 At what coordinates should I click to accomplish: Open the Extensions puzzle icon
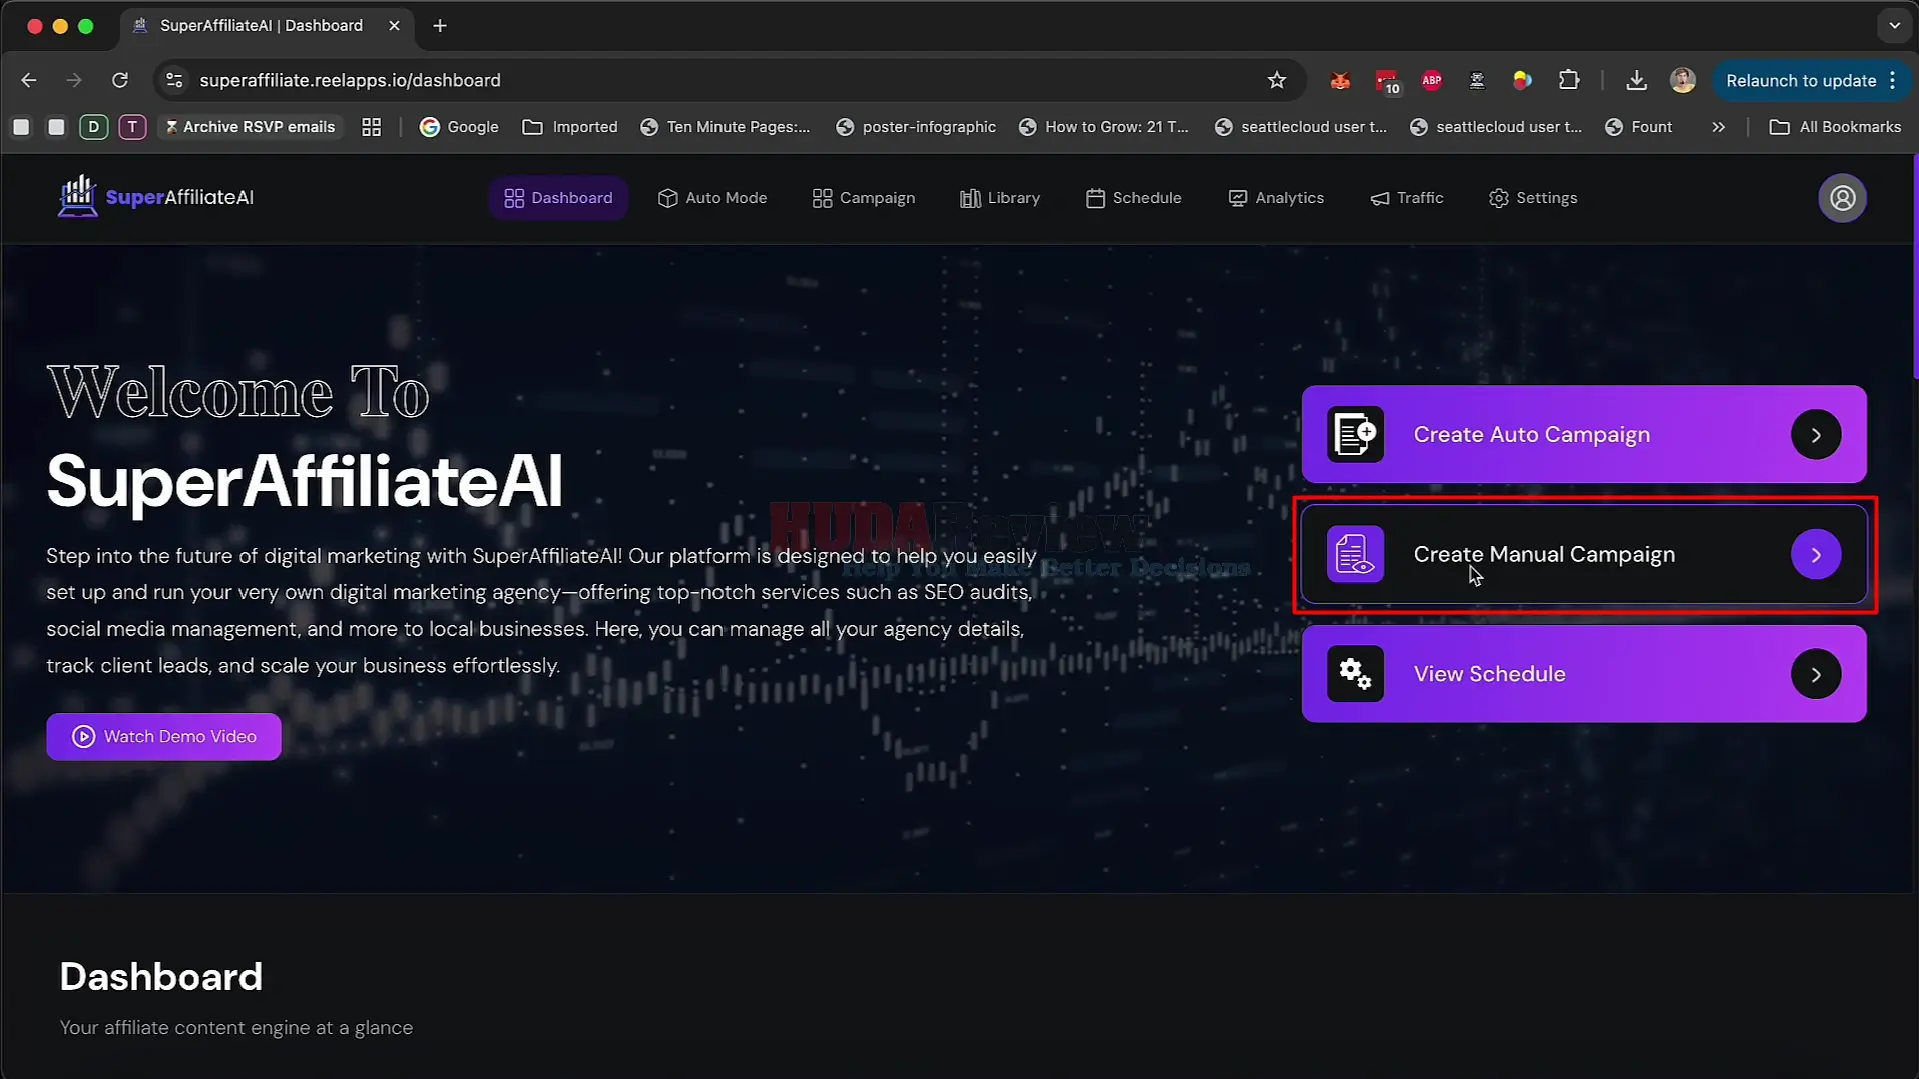[x=1569, y=80]
